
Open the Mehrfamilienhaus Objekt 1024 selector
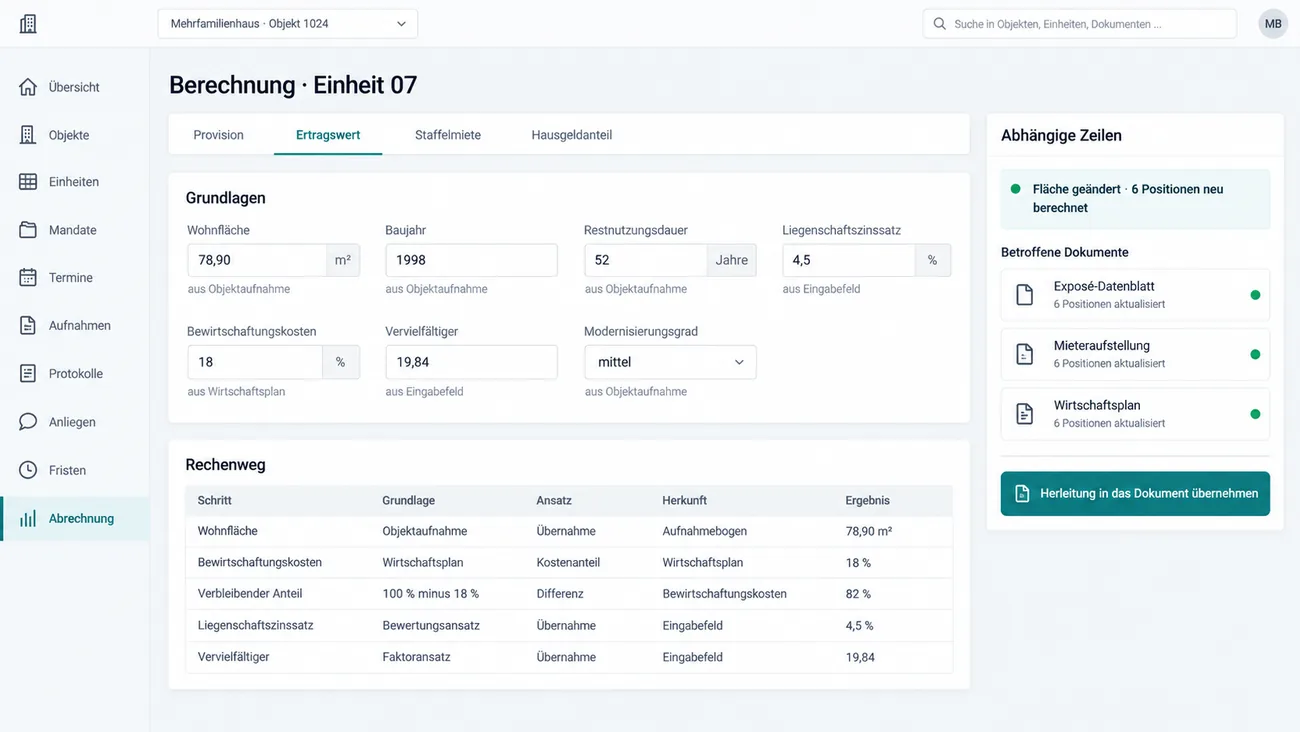(x=288, y=24)
